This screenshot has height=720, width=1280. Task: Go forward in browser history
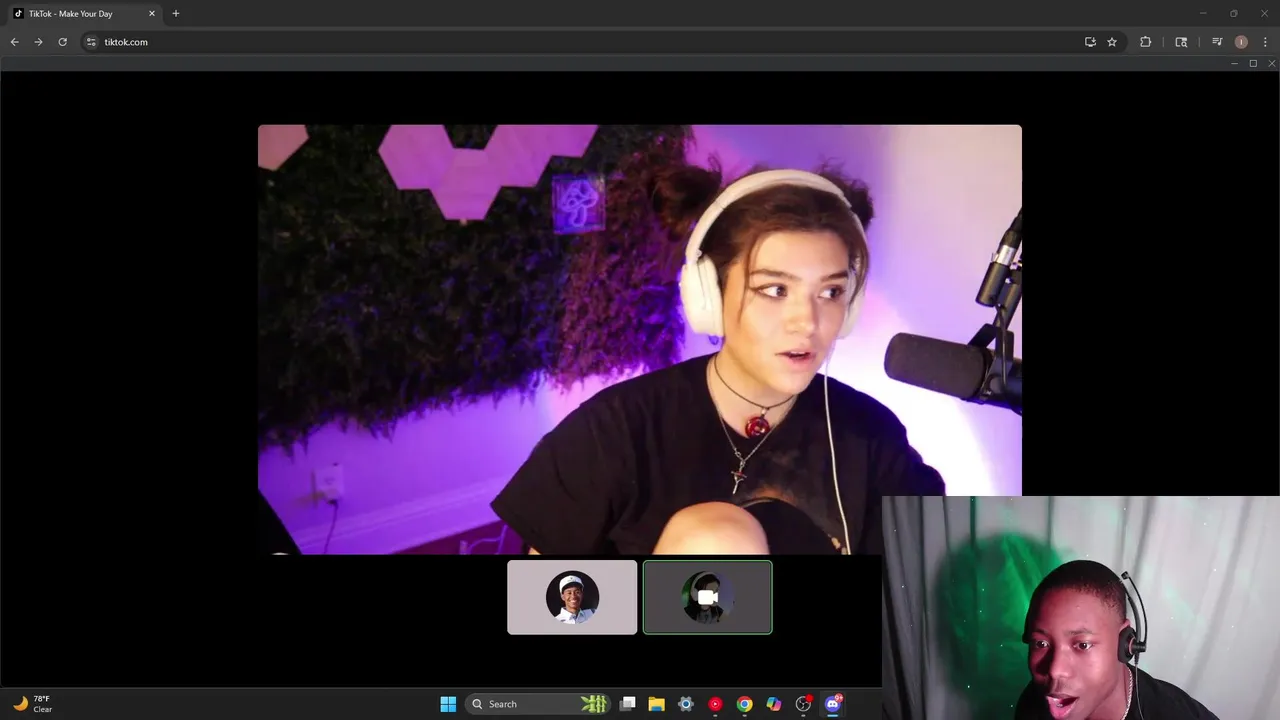pyautogui.click(x=38, y=42)
